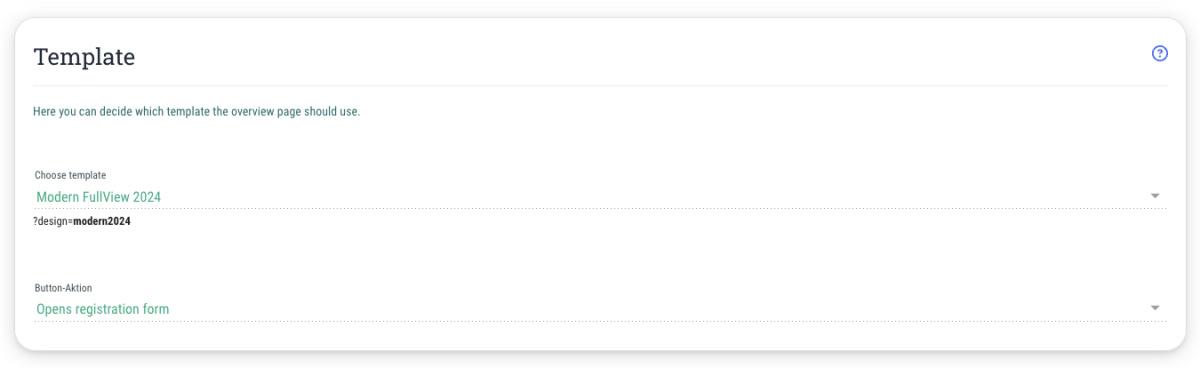
Task: Click the triangle next to Opens registration form
Action: [x=1155, y=309]
